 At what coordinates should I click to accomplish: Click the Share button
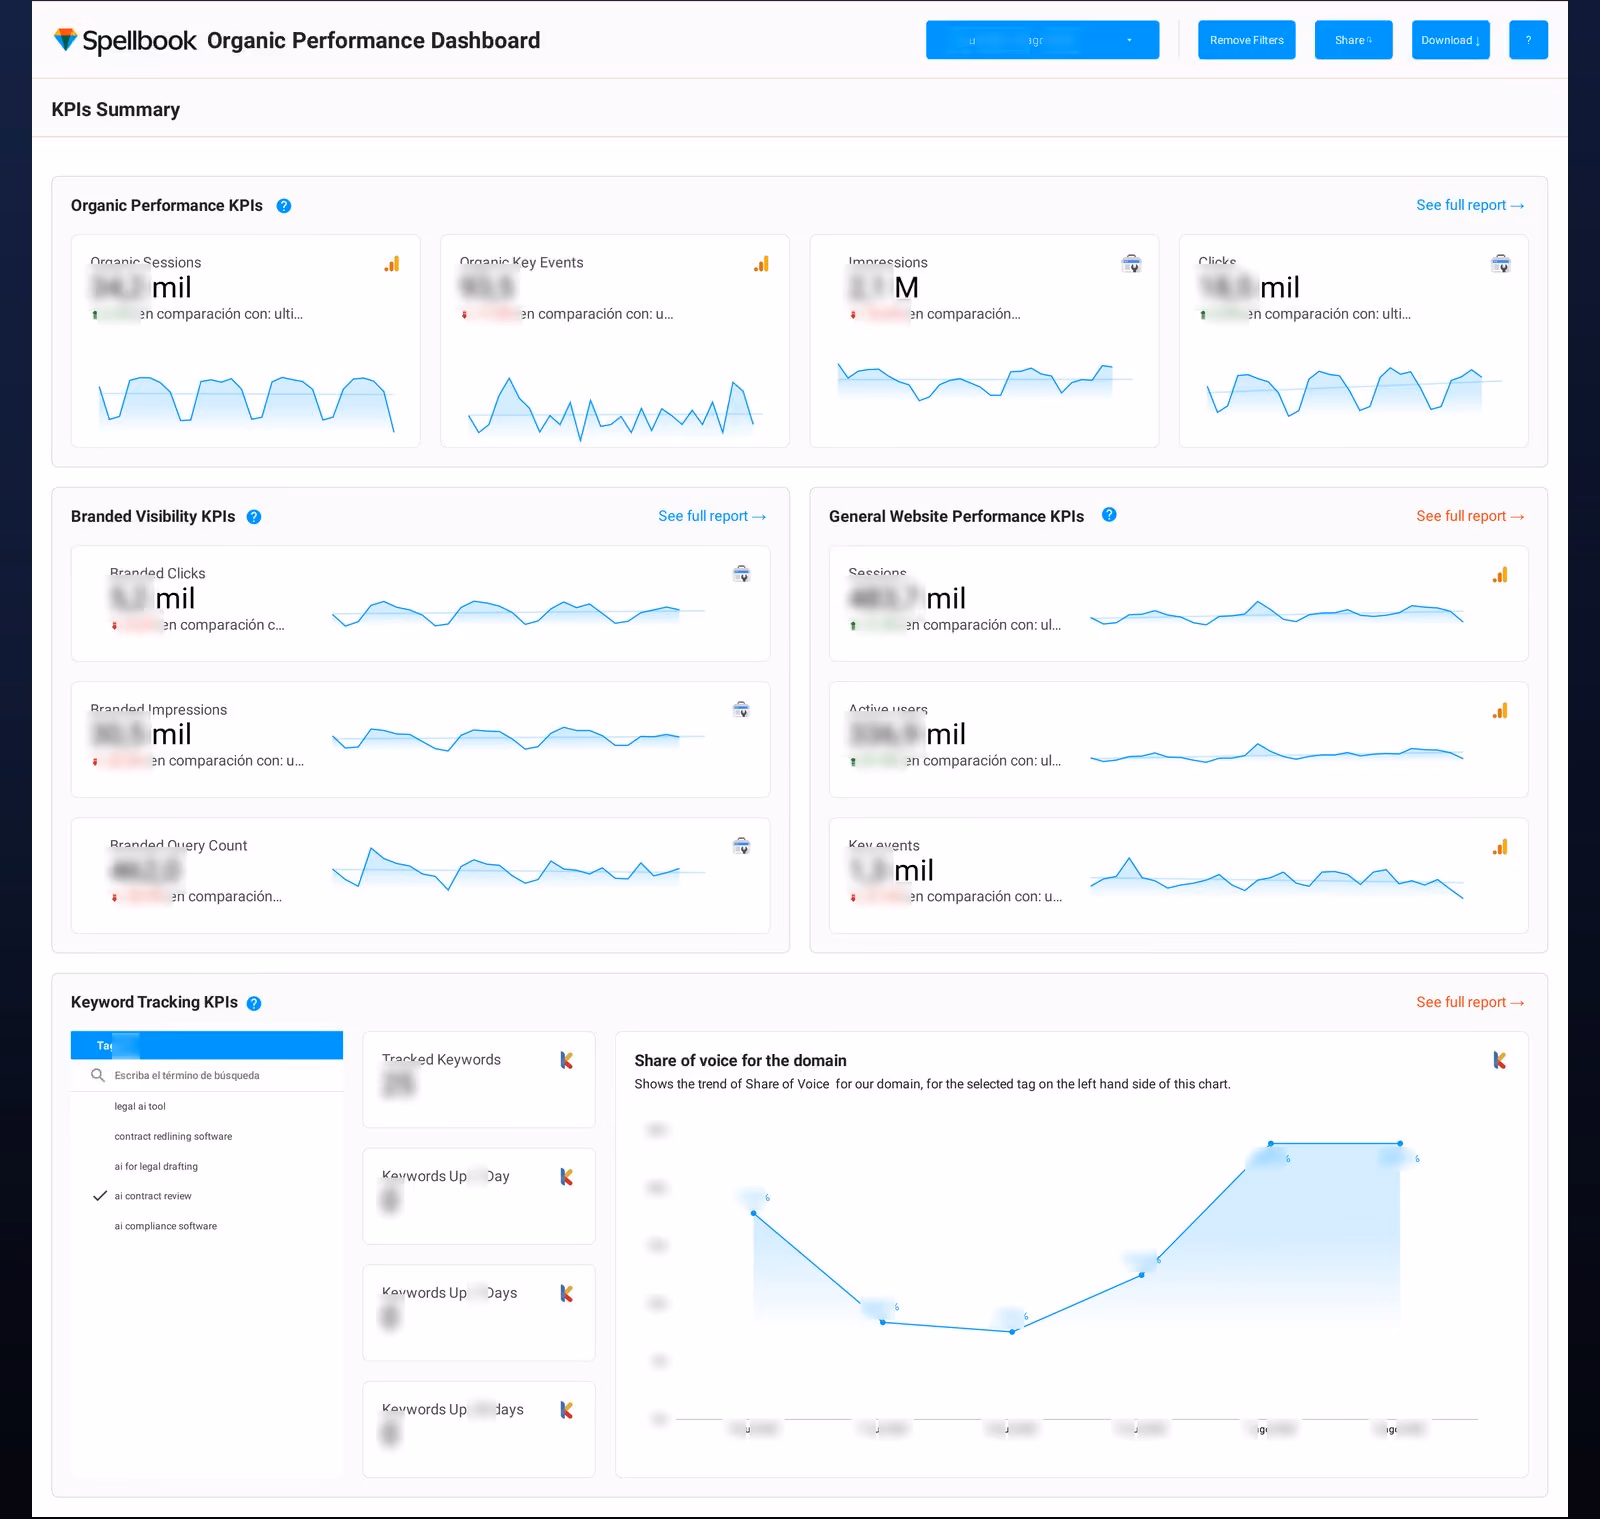click(x=1353, y=40)
